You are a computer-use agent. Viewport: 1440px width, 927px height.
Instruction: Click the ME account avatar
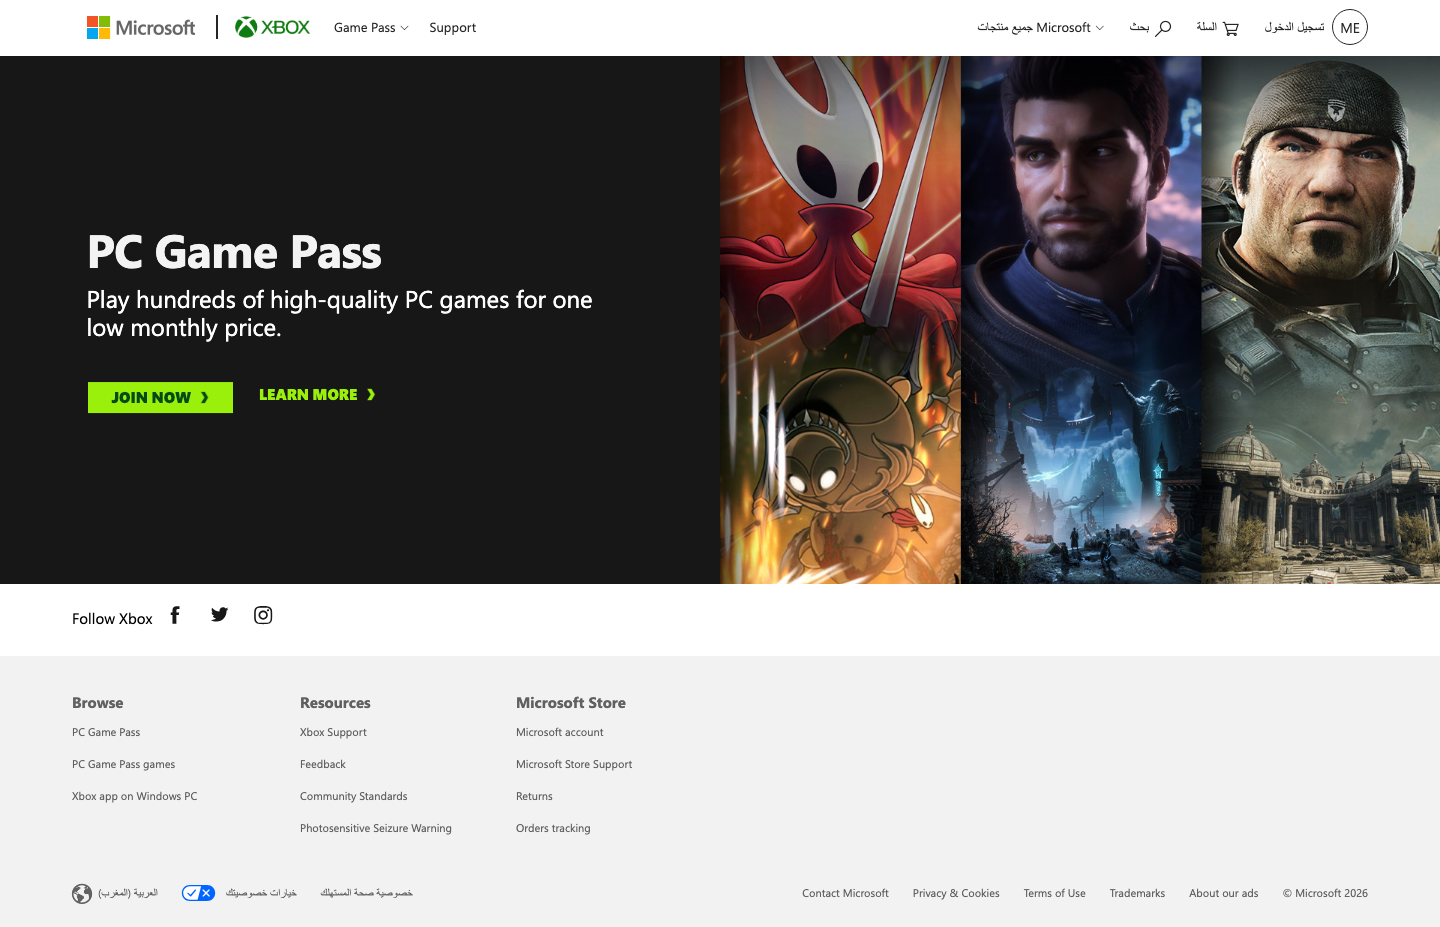pyautogui.click(x=1350, y=28)
